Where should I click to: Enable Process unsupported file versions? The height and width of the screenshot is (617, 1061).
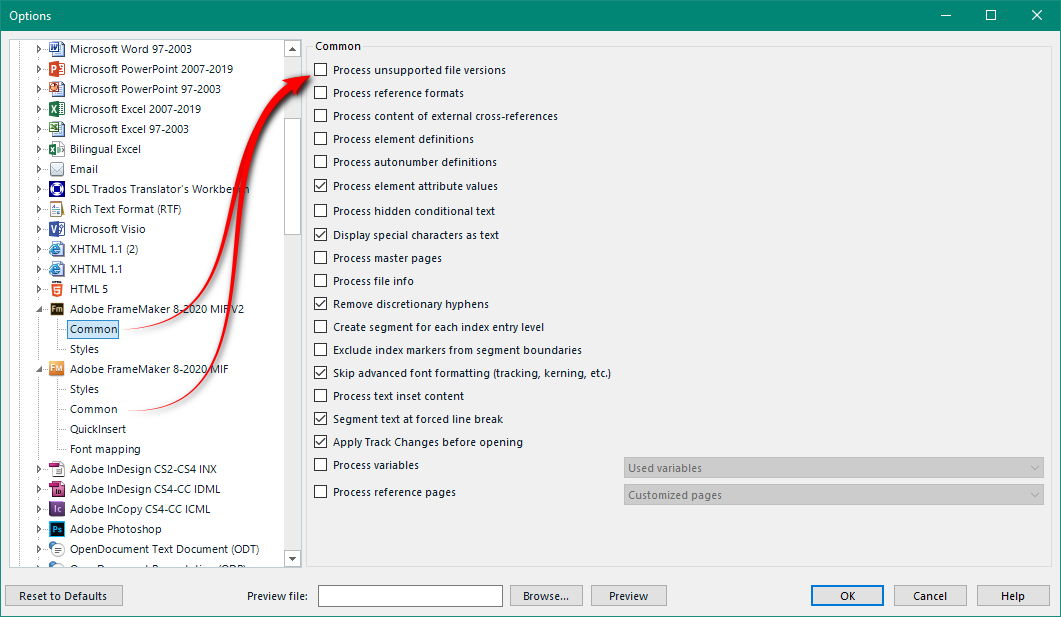321,70
